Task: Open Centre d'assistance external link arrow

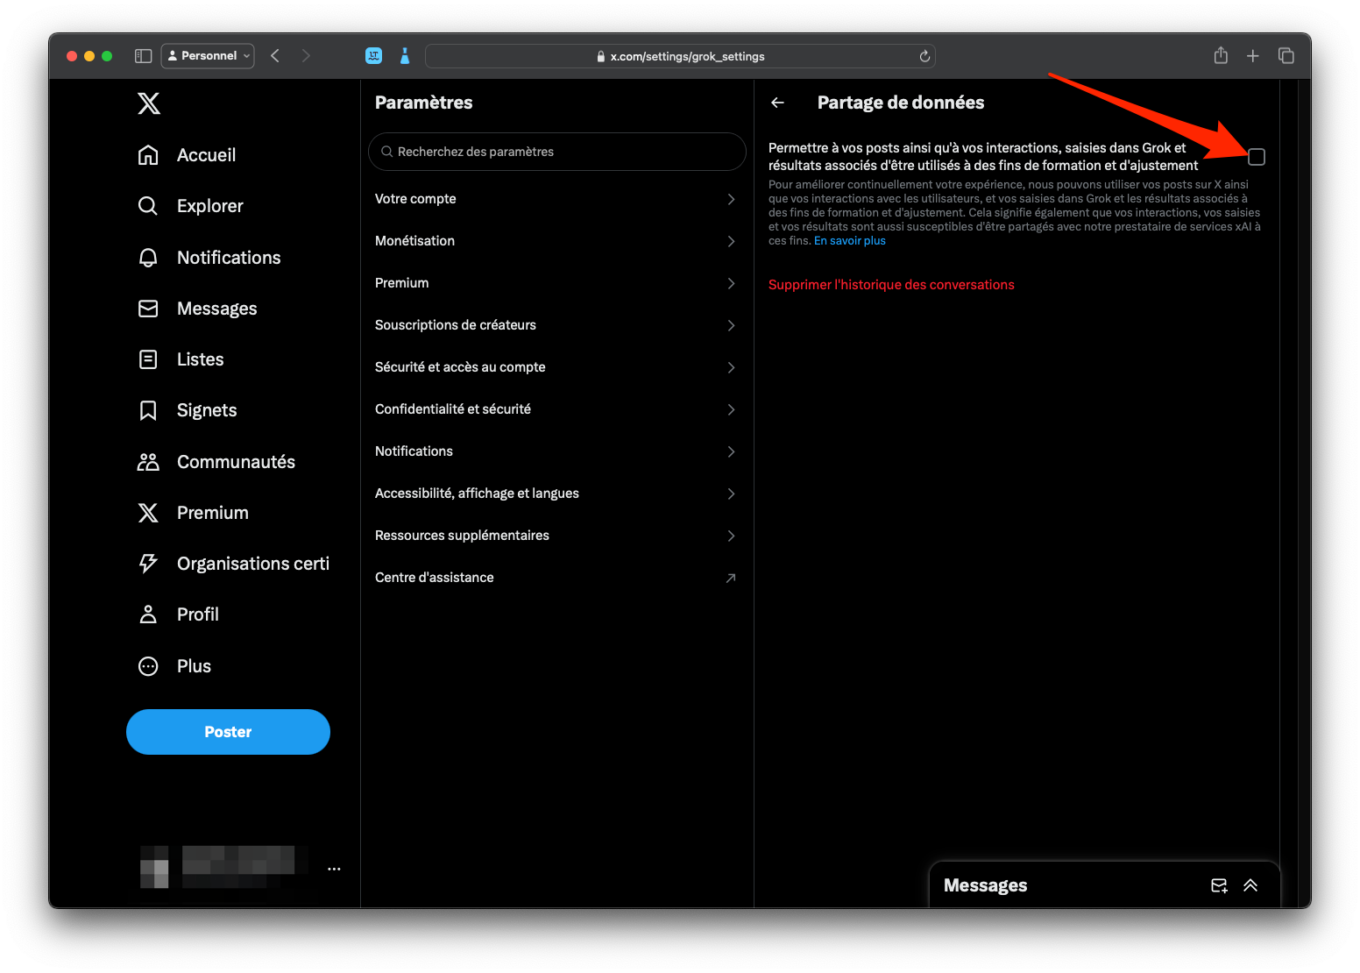Action: pos(731,578)
